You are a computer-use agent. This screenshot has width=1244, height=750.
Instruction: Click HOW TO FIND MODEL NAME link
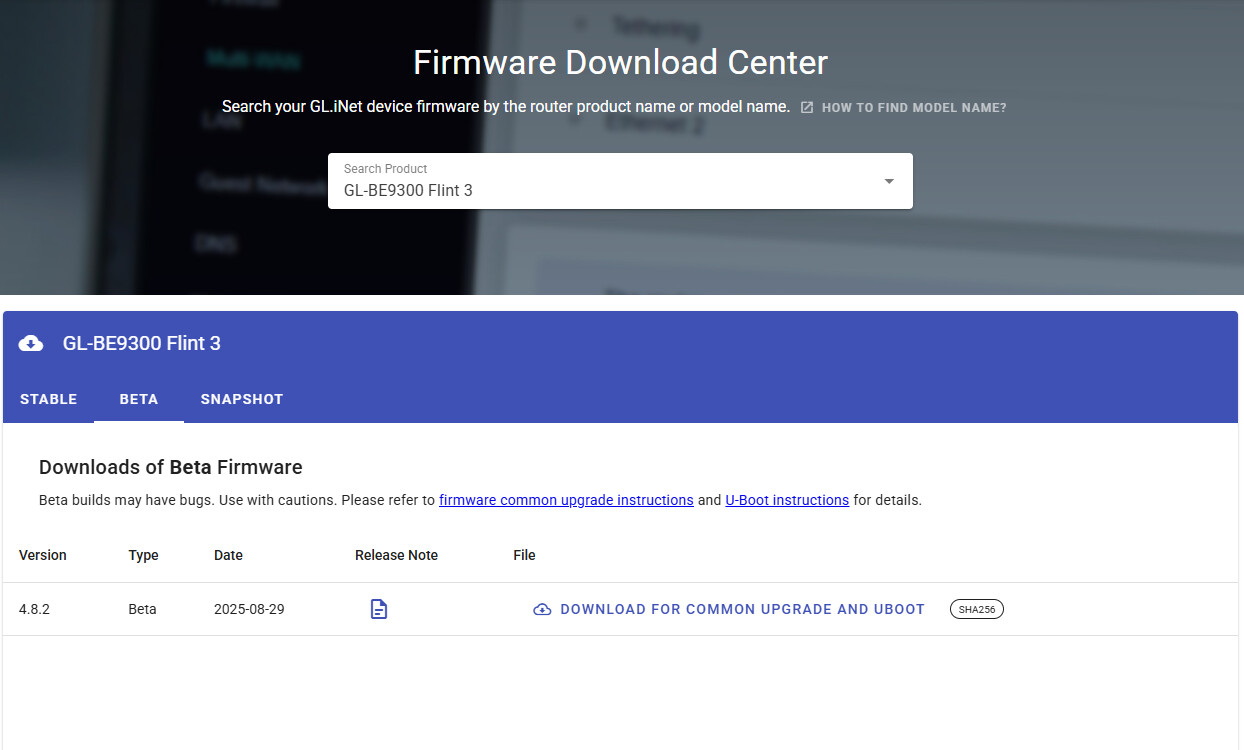[x=913, y=107]
